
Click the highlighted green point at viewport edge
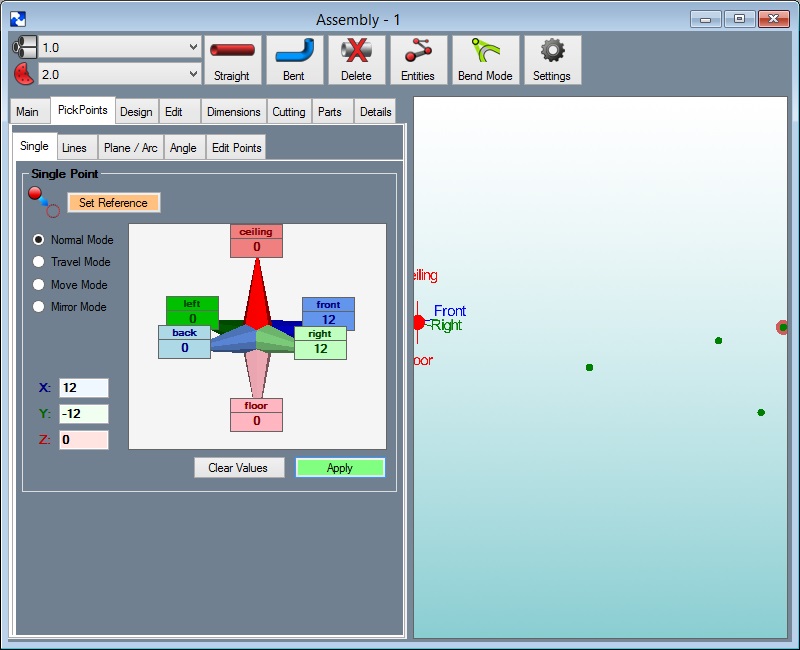(782, 327)
